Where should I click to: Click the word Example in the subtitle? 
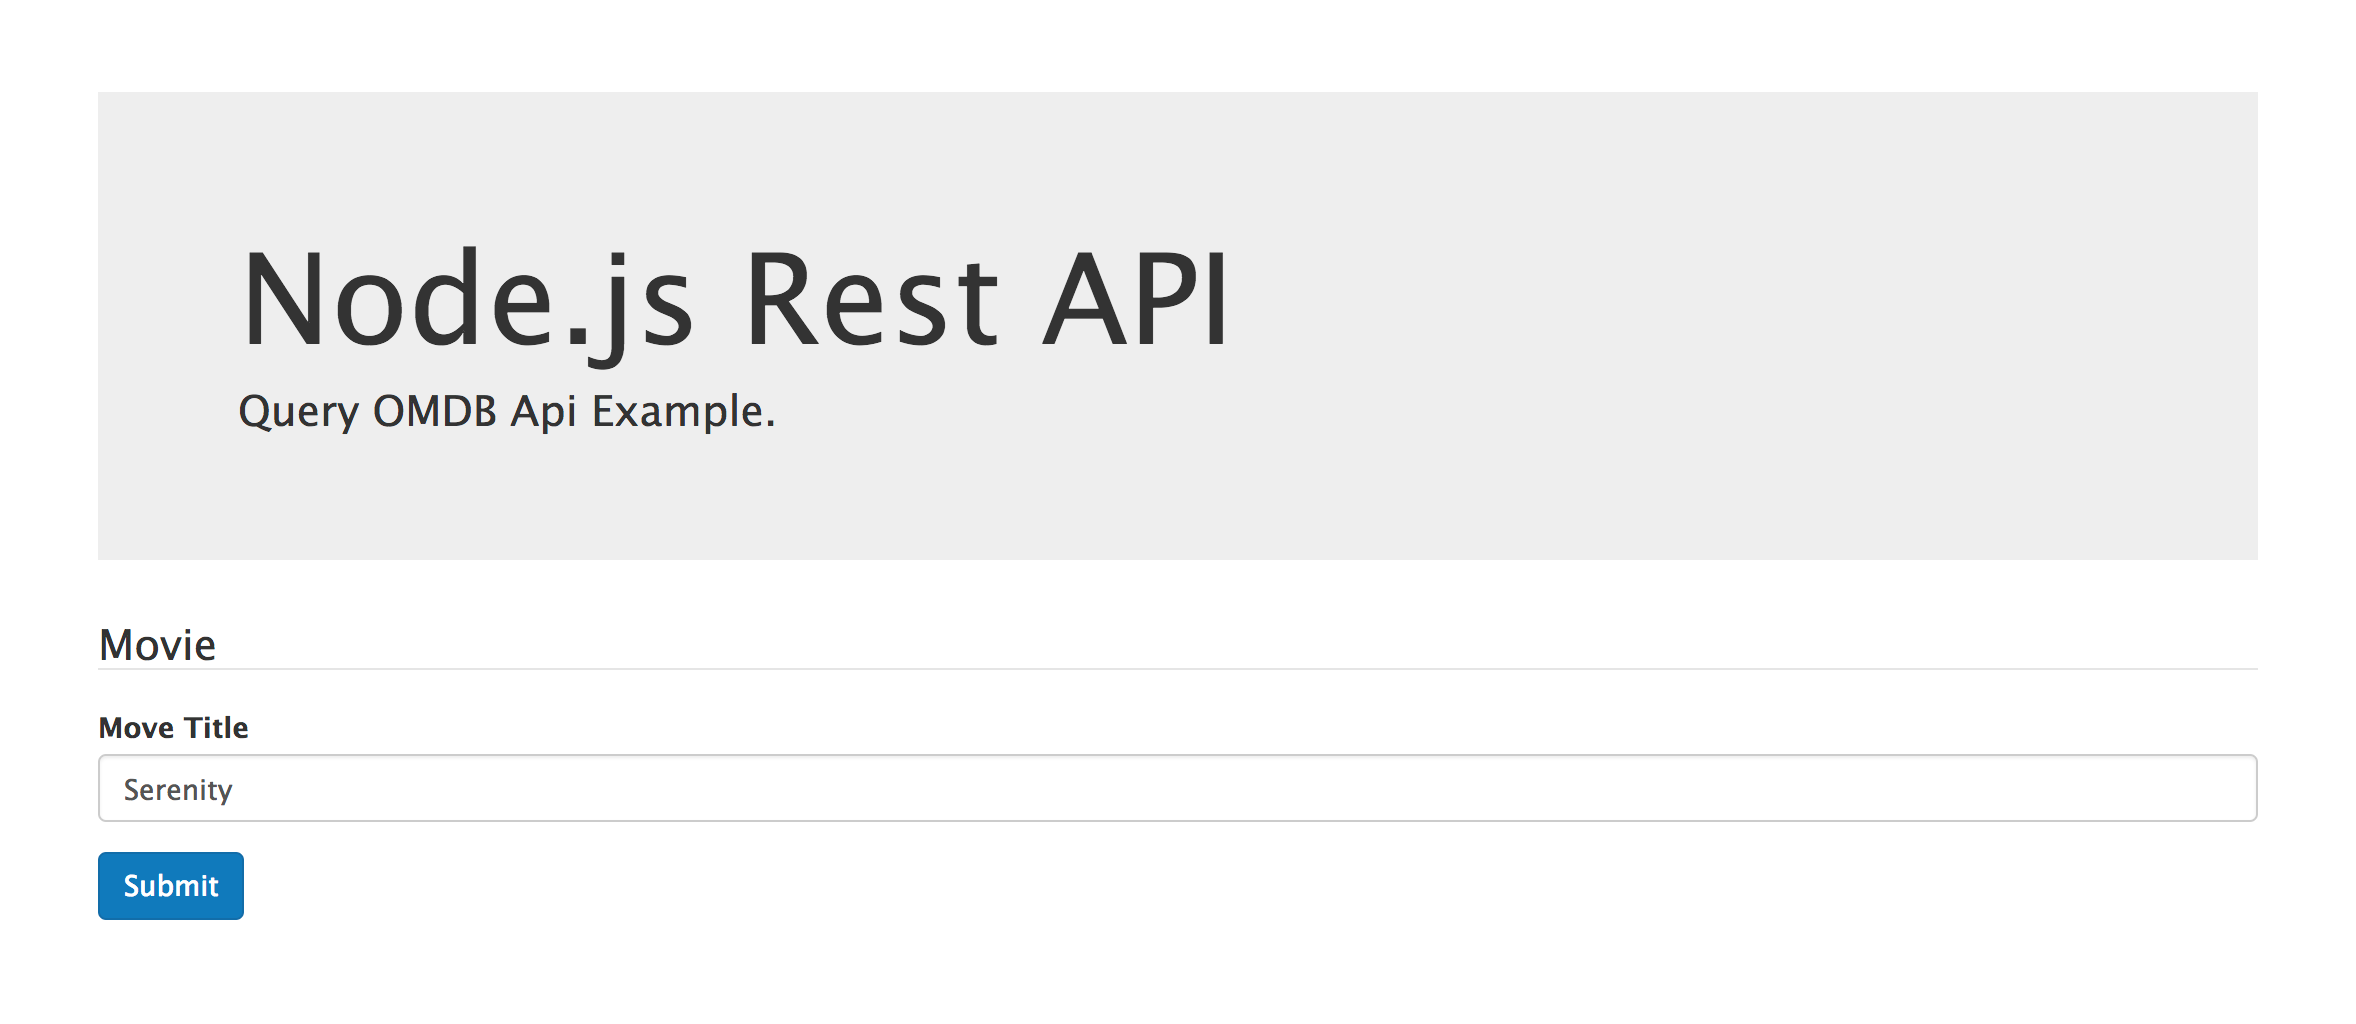coord(678,412)
